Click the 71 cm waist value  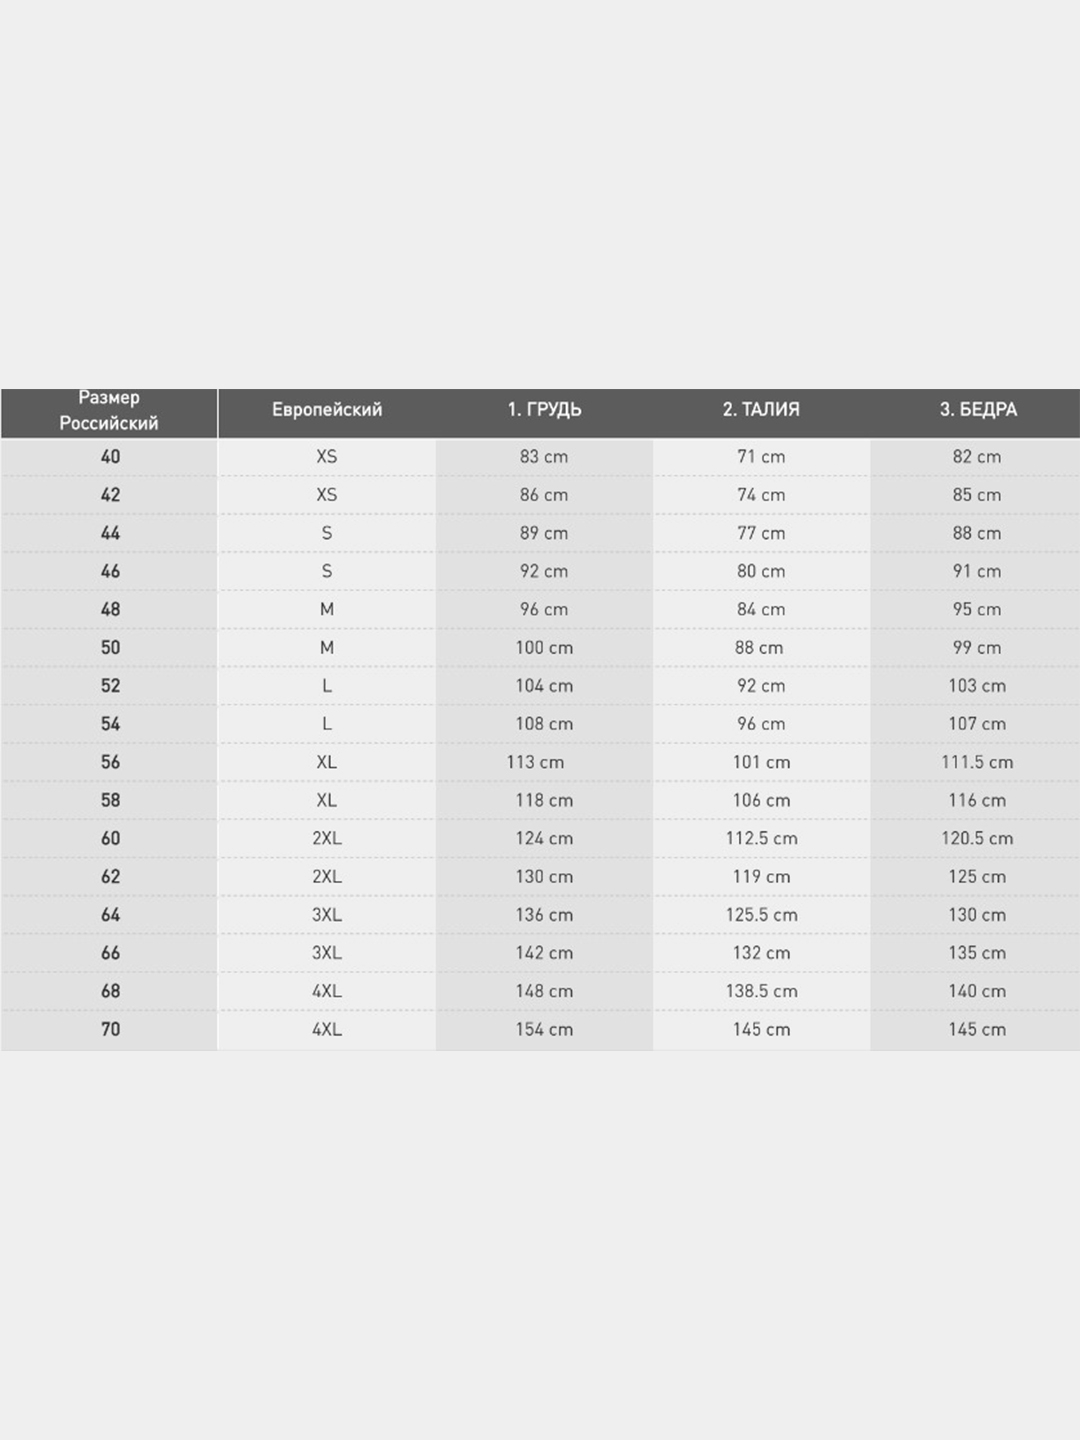(761, 457)
